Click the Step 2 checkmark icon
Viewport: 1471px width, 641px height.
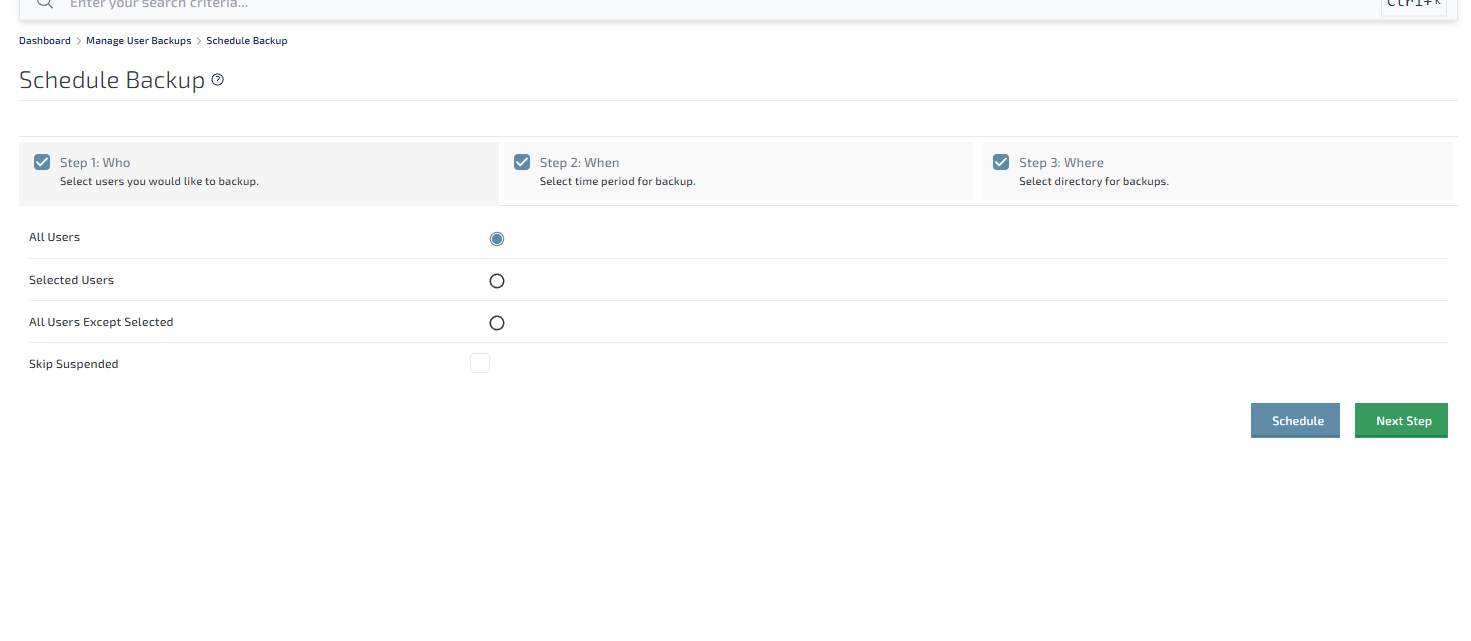[522, 162]
